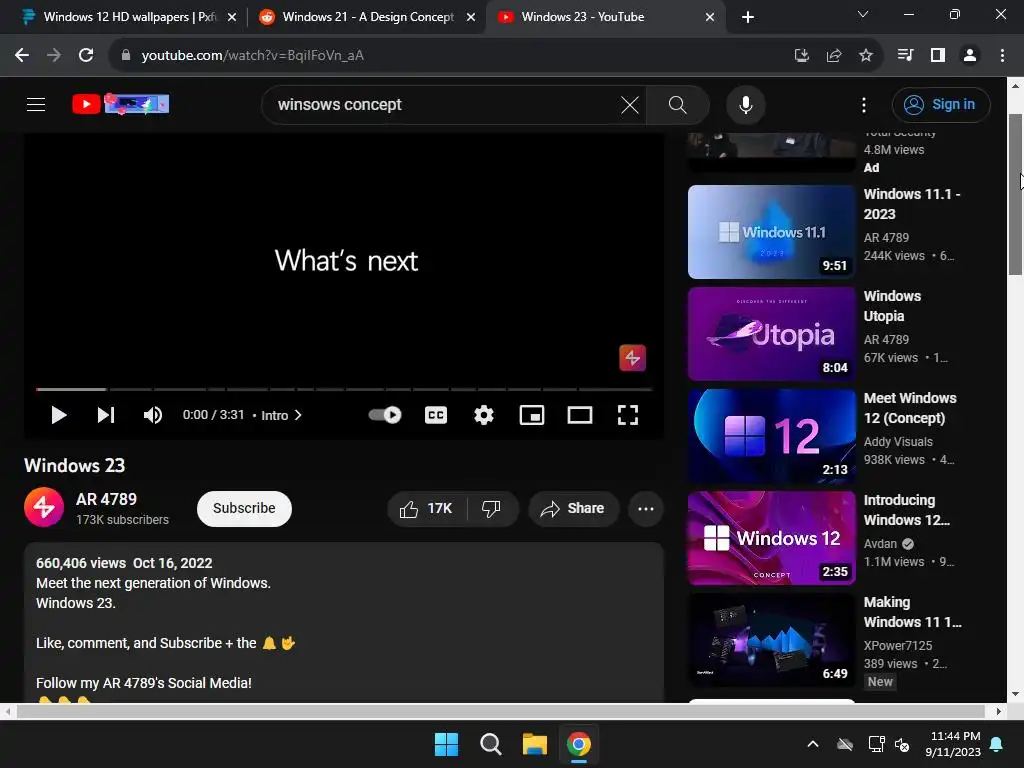The width and height of the screenshot is (1024, 768).
Task: Click the channel watermark on video
Action: 632,358
